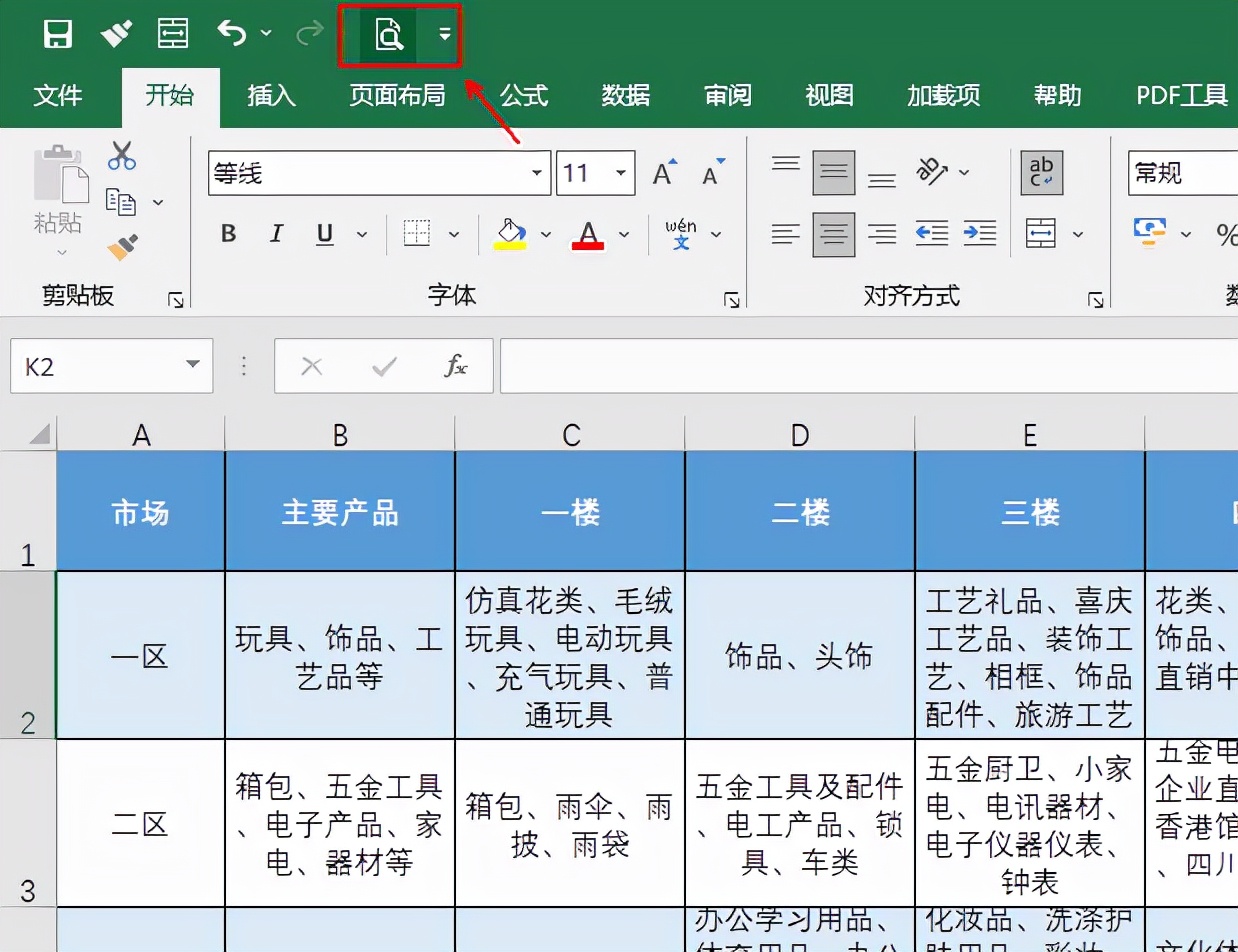Toggle Italic formatting
The height and width of the screenshot is (952, 1238).
click(x=277, y=234)
